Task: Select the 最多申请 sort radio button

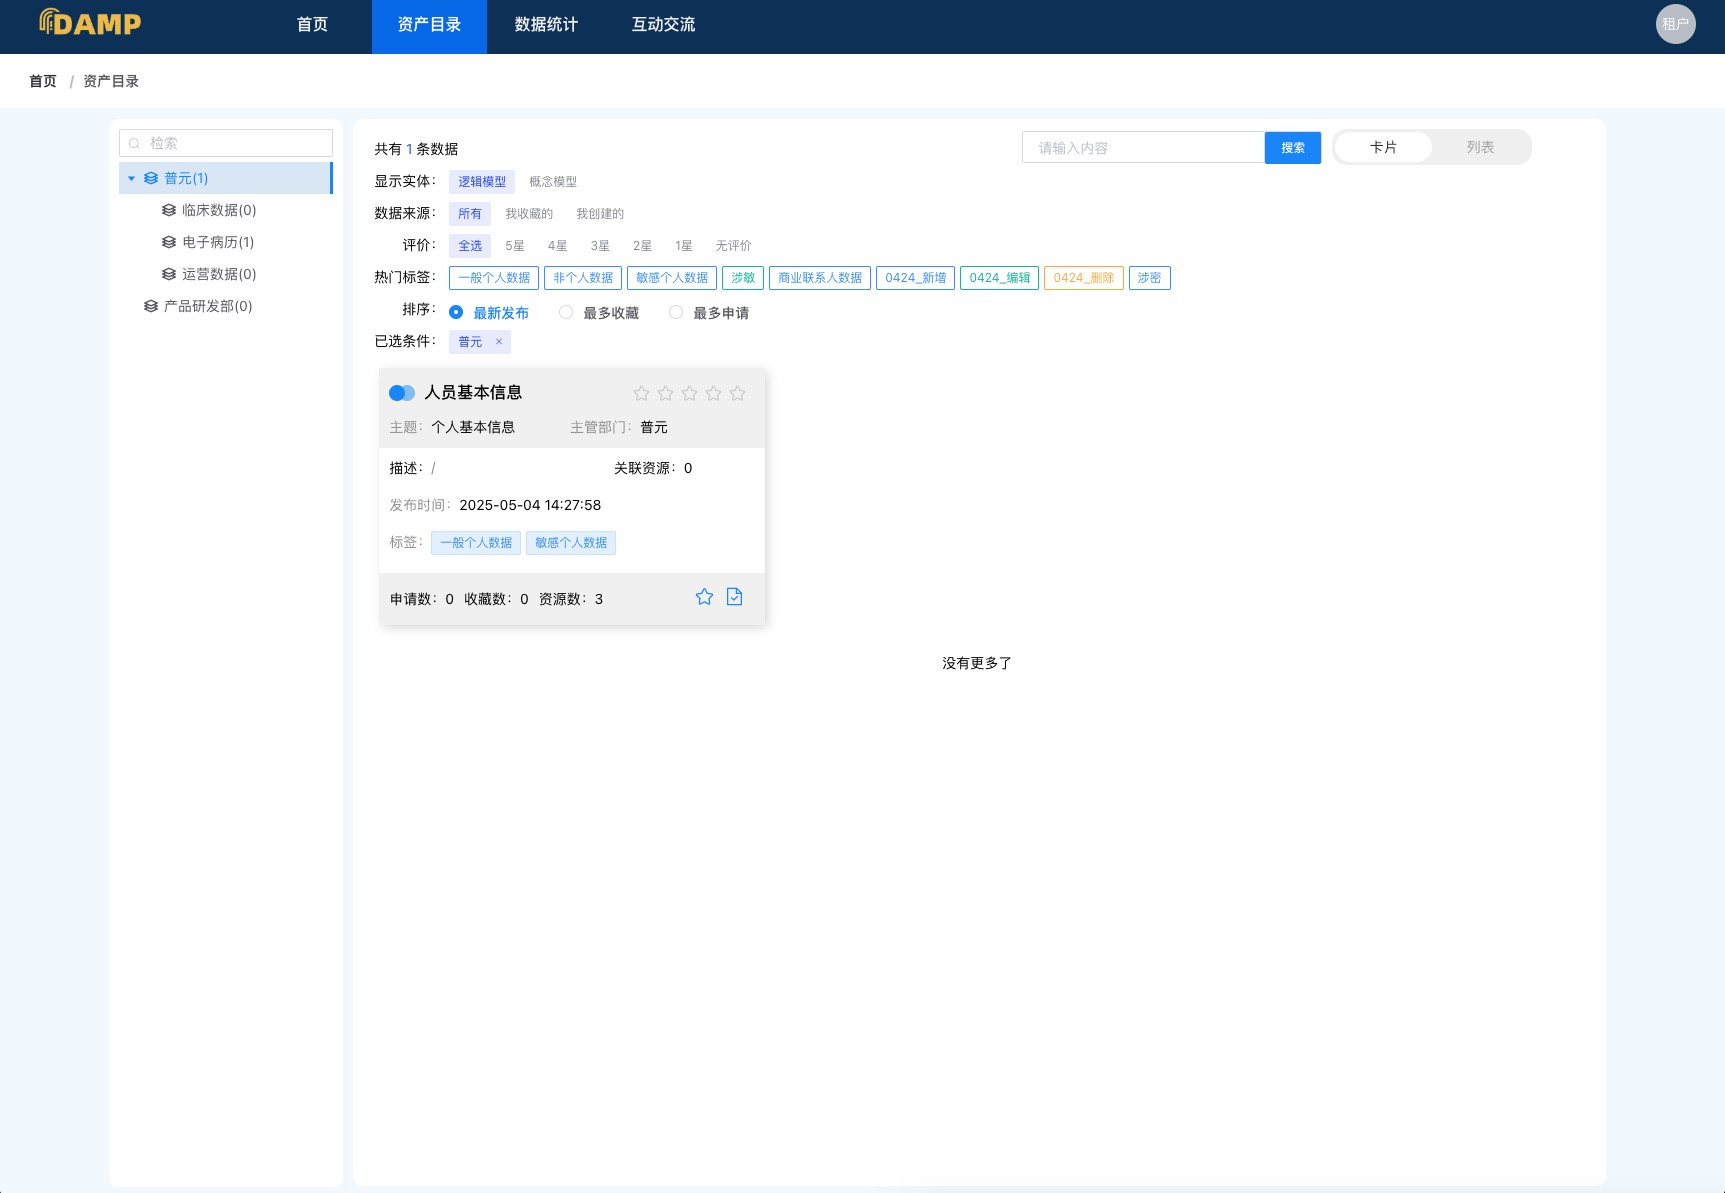Action: point(676,312)
